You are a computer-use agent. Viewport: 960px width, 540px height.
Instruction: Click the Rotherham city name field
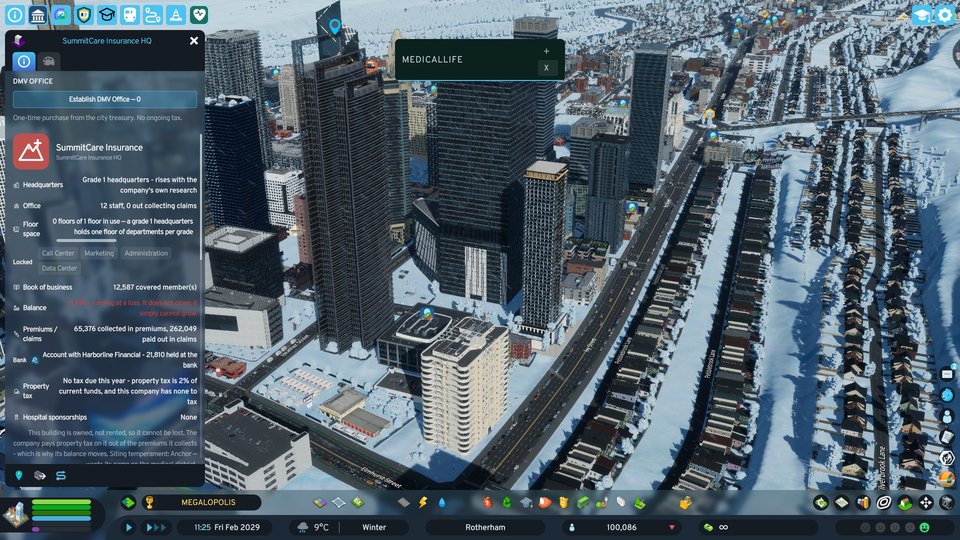point(485,527)
